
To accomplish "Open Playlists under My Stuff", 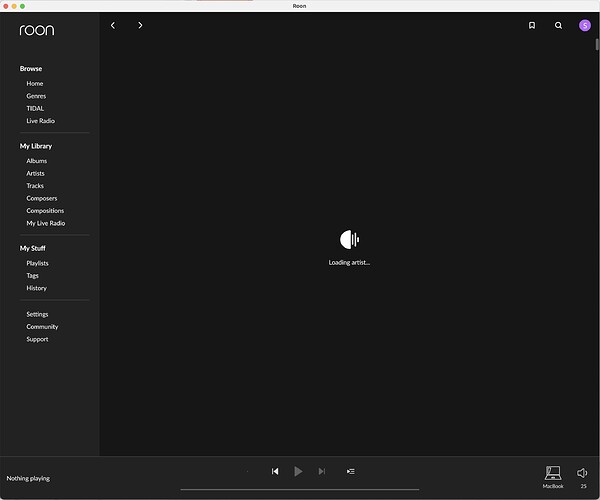I will [x=37, y=263].
